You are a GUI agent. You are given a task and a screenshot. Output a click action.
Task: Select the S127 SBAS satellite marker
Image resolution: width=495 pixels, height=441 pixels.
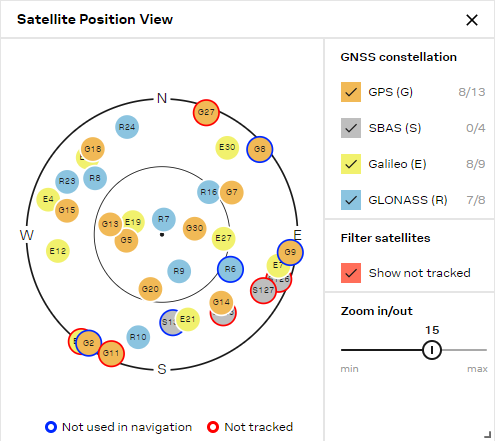(x=263, y=290)
